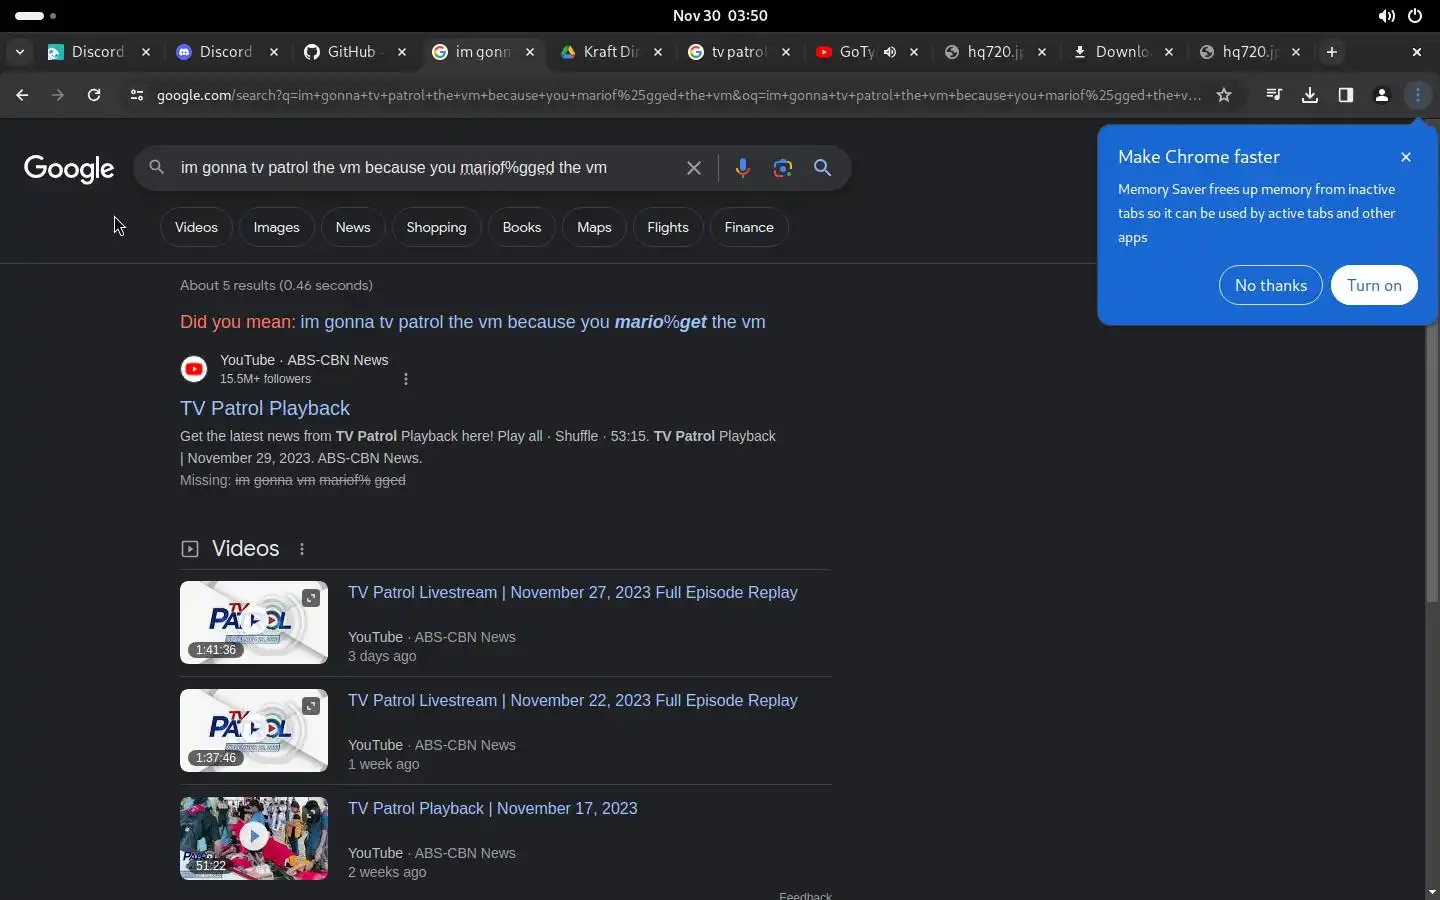The height and width of the screenshot is (900, 1440).
Task: Close the Make Chrome faster popup
Action: pos(1406,157)
